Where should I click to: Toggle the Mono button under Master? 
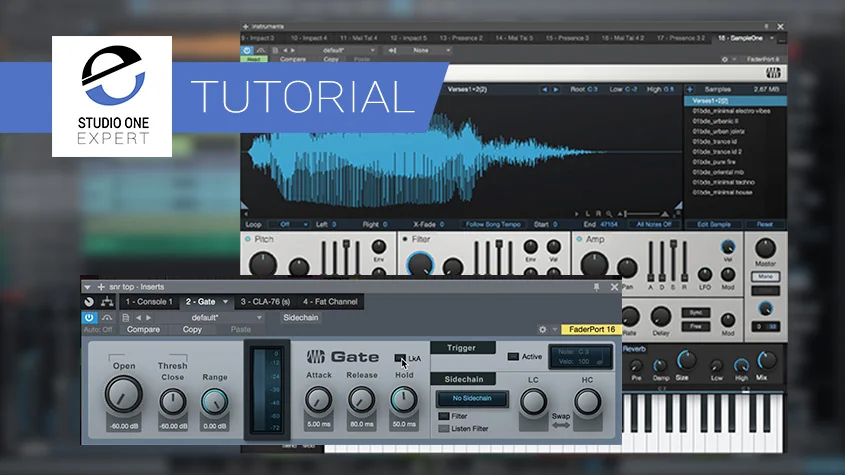pyautogui.click(x=765, y=277)
